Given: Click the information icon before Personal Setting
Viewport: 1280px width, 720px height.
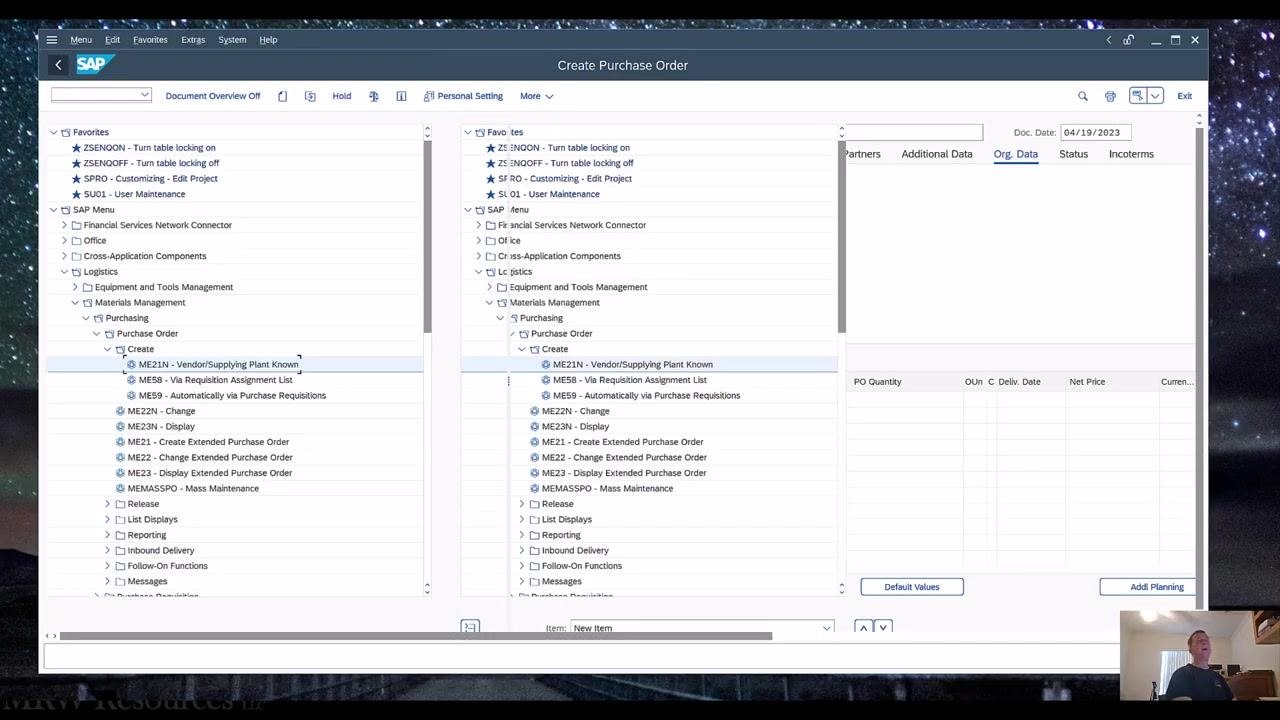Looking at the screenshot, I should (401, 96).
